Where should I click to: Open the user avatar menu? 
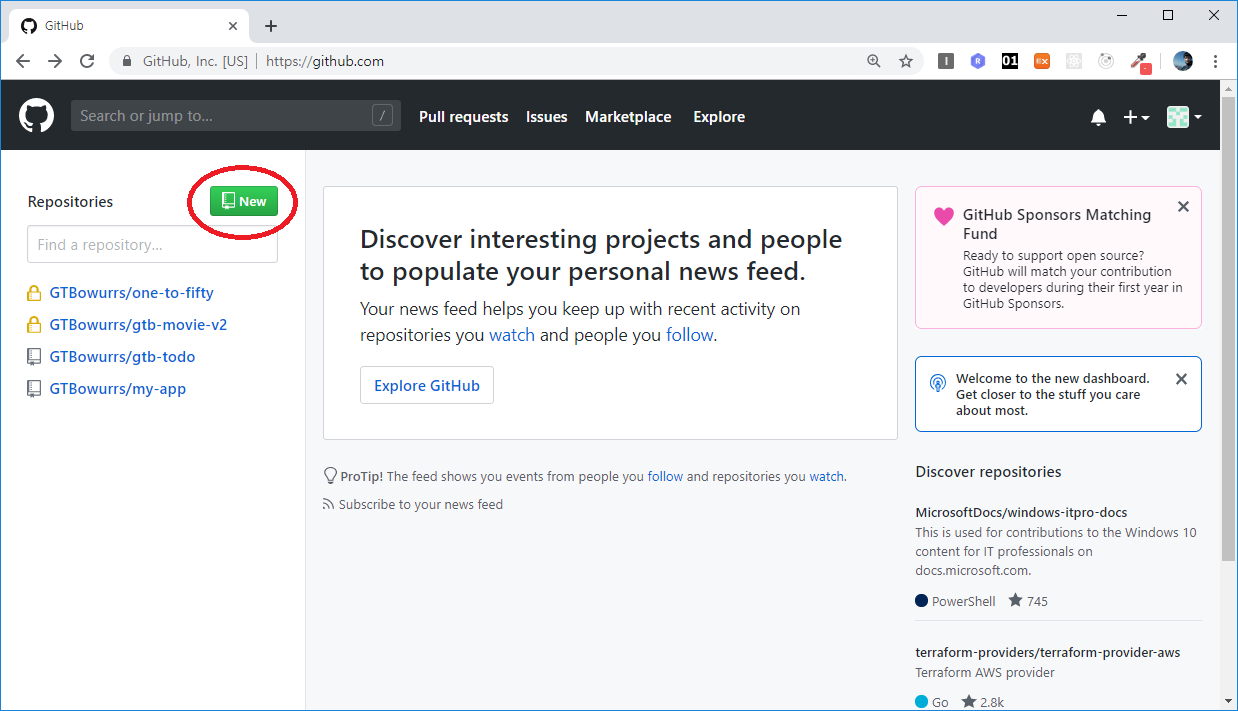pos(1184,117)
